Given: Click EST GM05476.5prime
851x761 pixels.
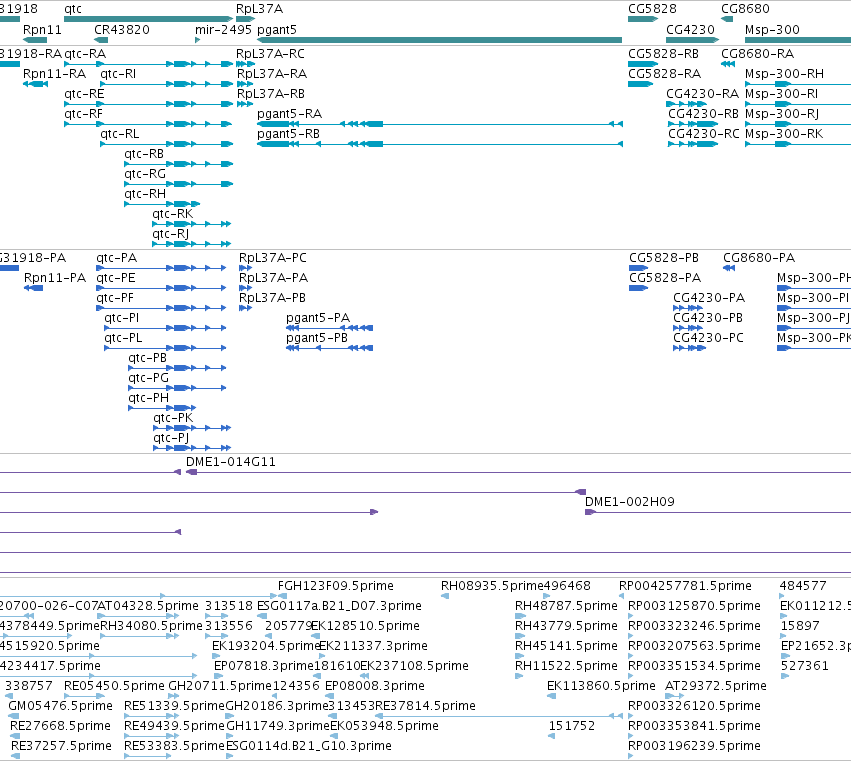Looking at the screenshot, I should [60, 706].
